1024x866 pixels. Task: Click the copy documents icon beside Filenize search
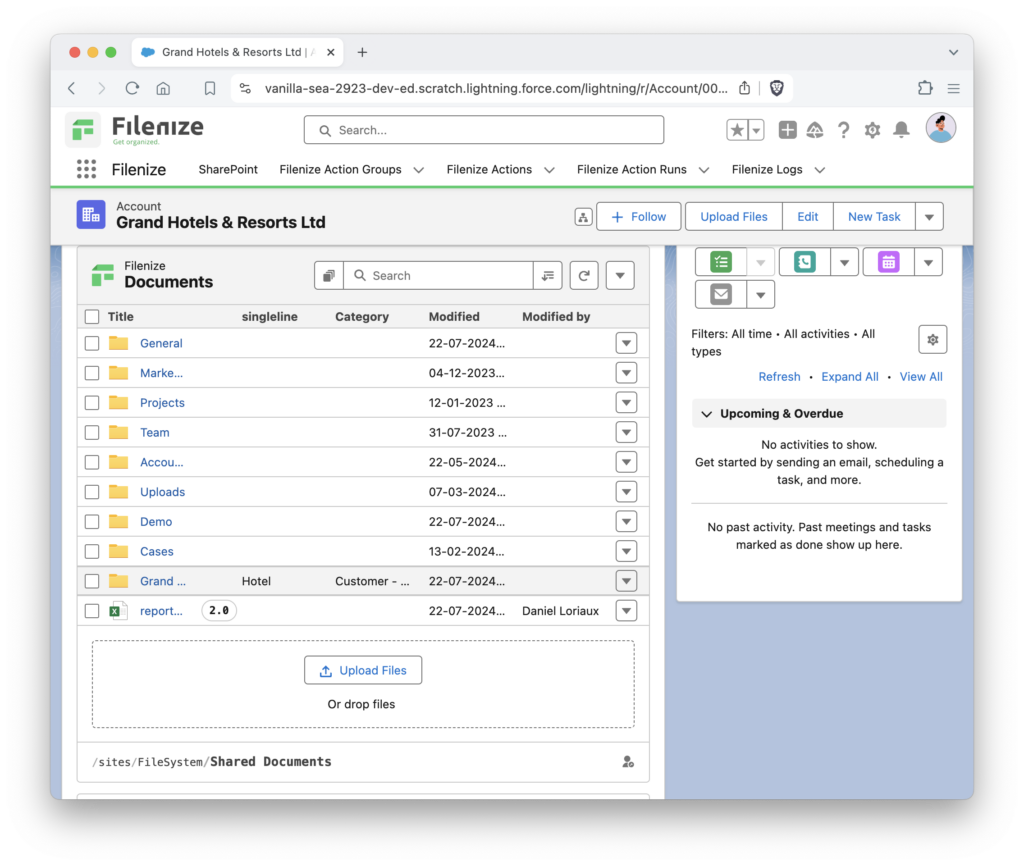(329, 276)
